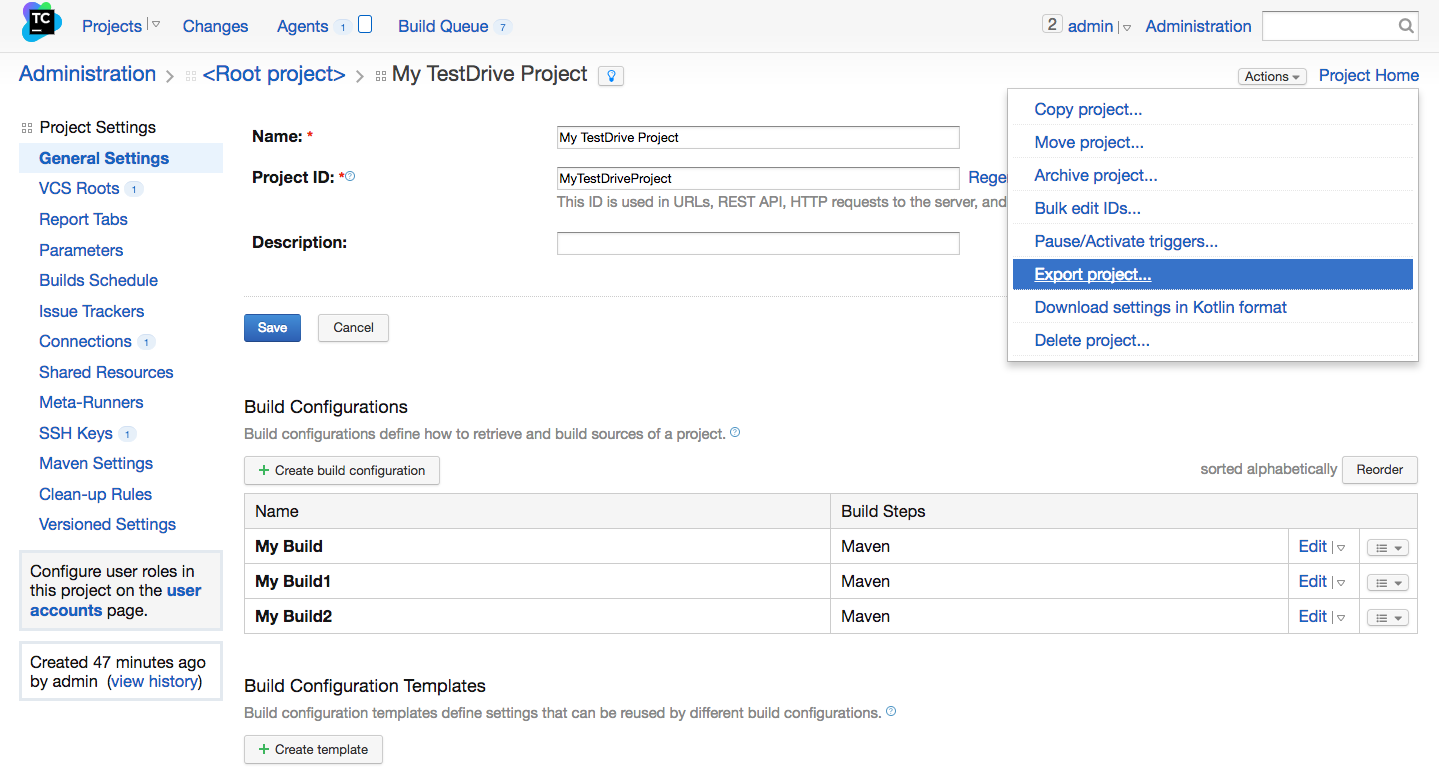The image size is (1439, 778).
Task: Click the Cancel button
Action: point(353,328)
